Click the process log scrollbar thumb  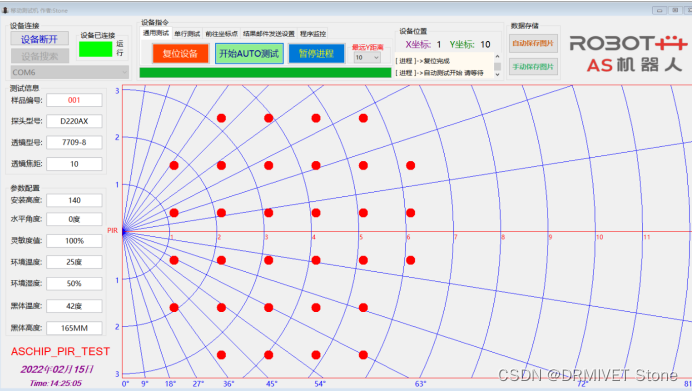497,66
